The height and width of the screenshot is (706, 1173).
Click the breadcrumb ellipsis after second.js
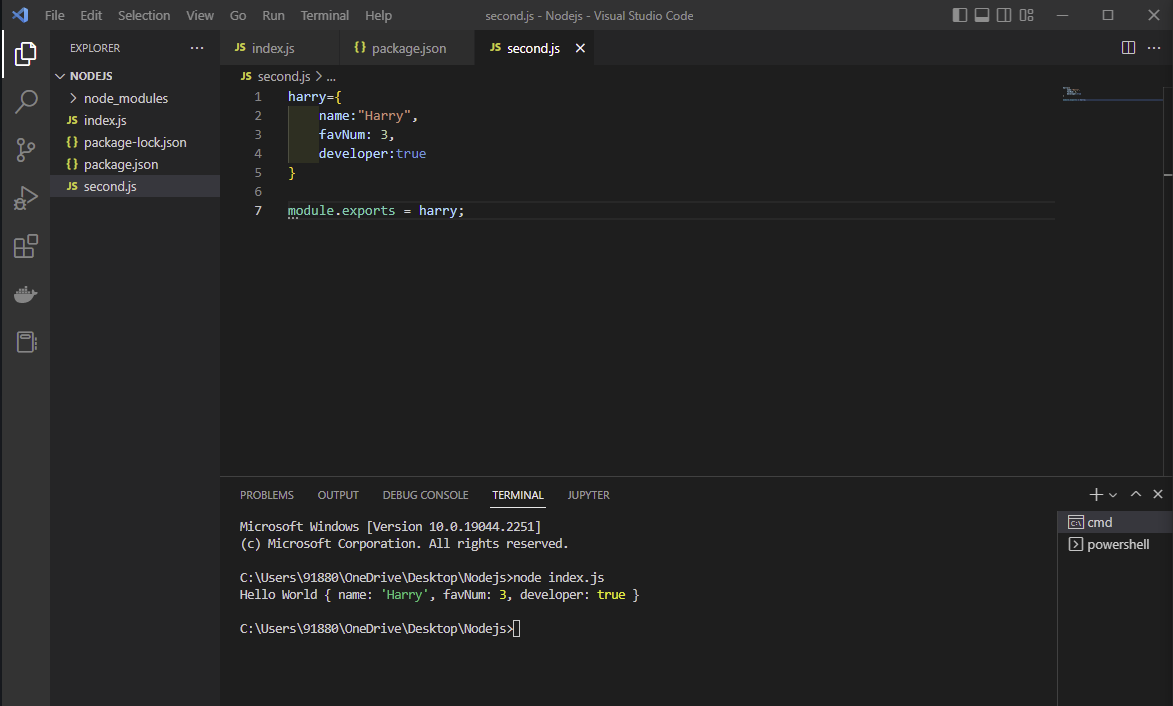pyautogui.click(x=331, y=76)
